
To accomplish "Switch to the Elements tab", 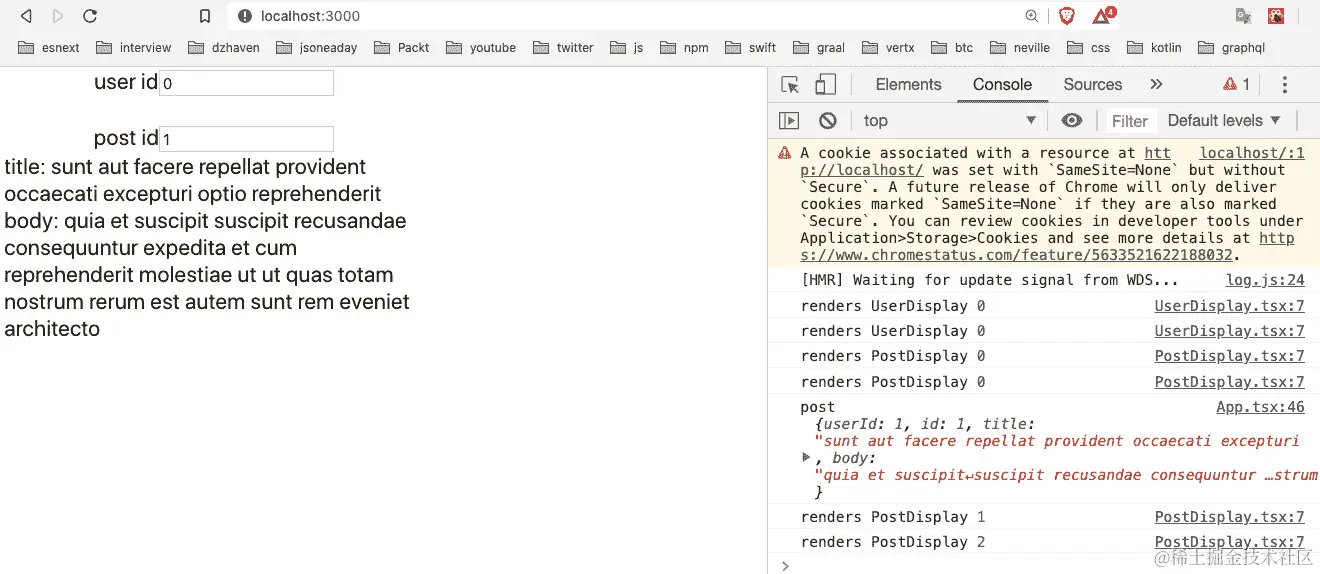I will pyautogui.click(x=908, y=85).
